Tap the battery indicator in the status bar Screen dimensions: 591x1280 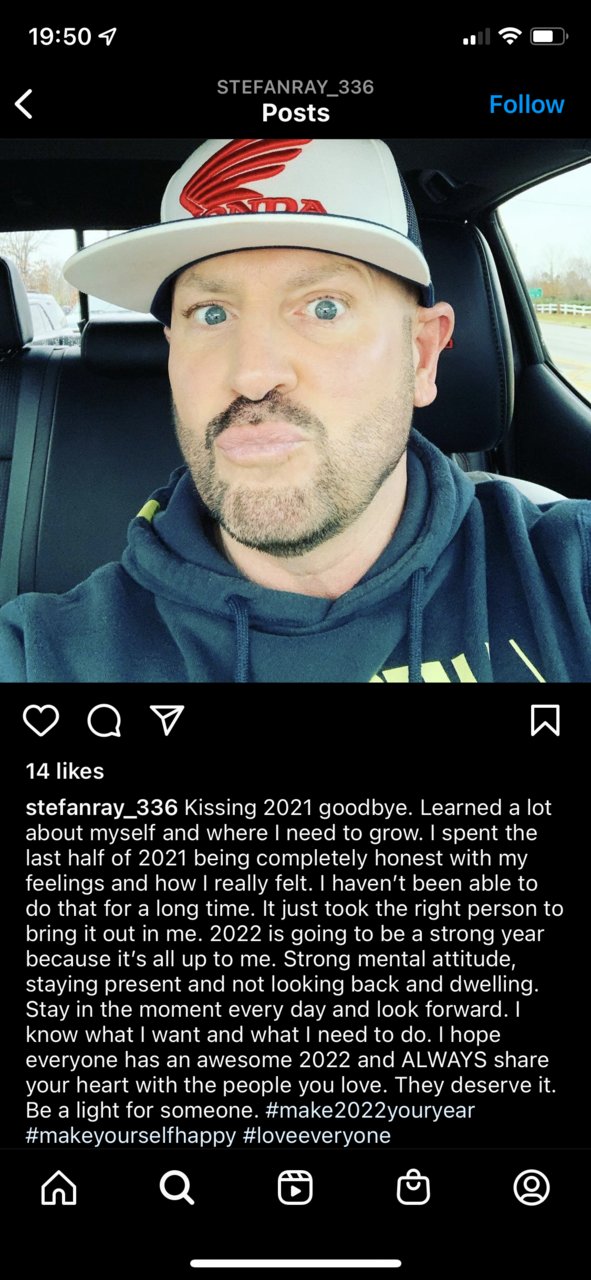coord(549,37)
